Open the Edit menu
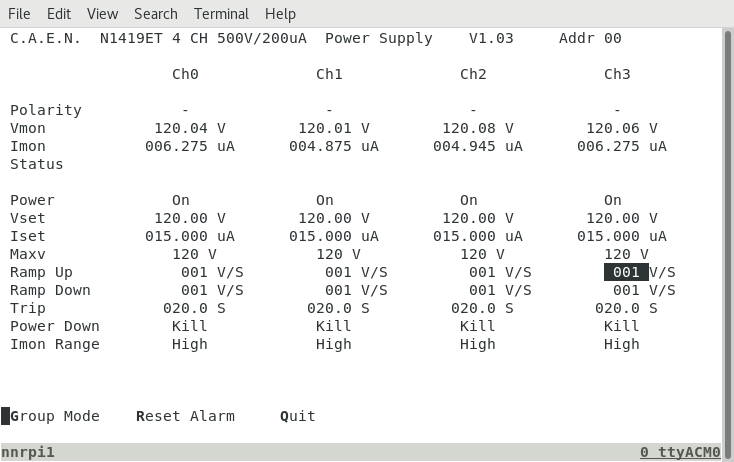The image size is (734, 462). 59,14
